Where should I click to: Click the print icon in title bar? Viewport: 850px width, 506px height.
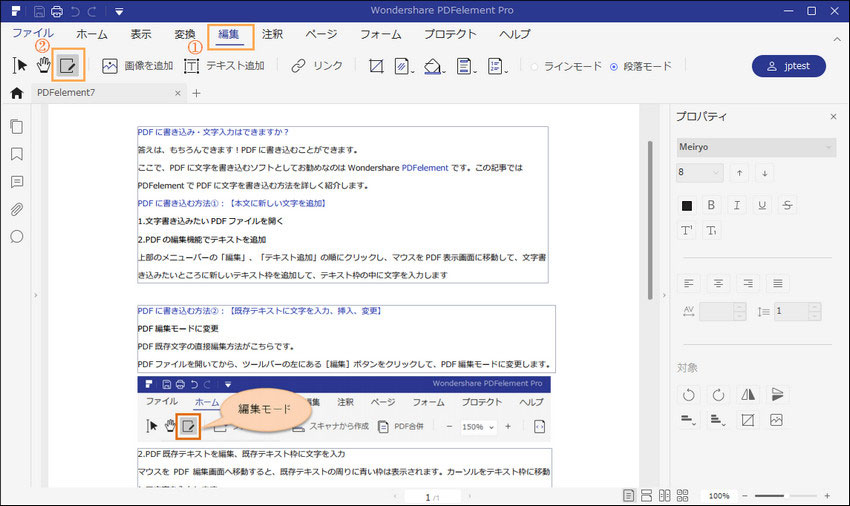coord(56,11)
